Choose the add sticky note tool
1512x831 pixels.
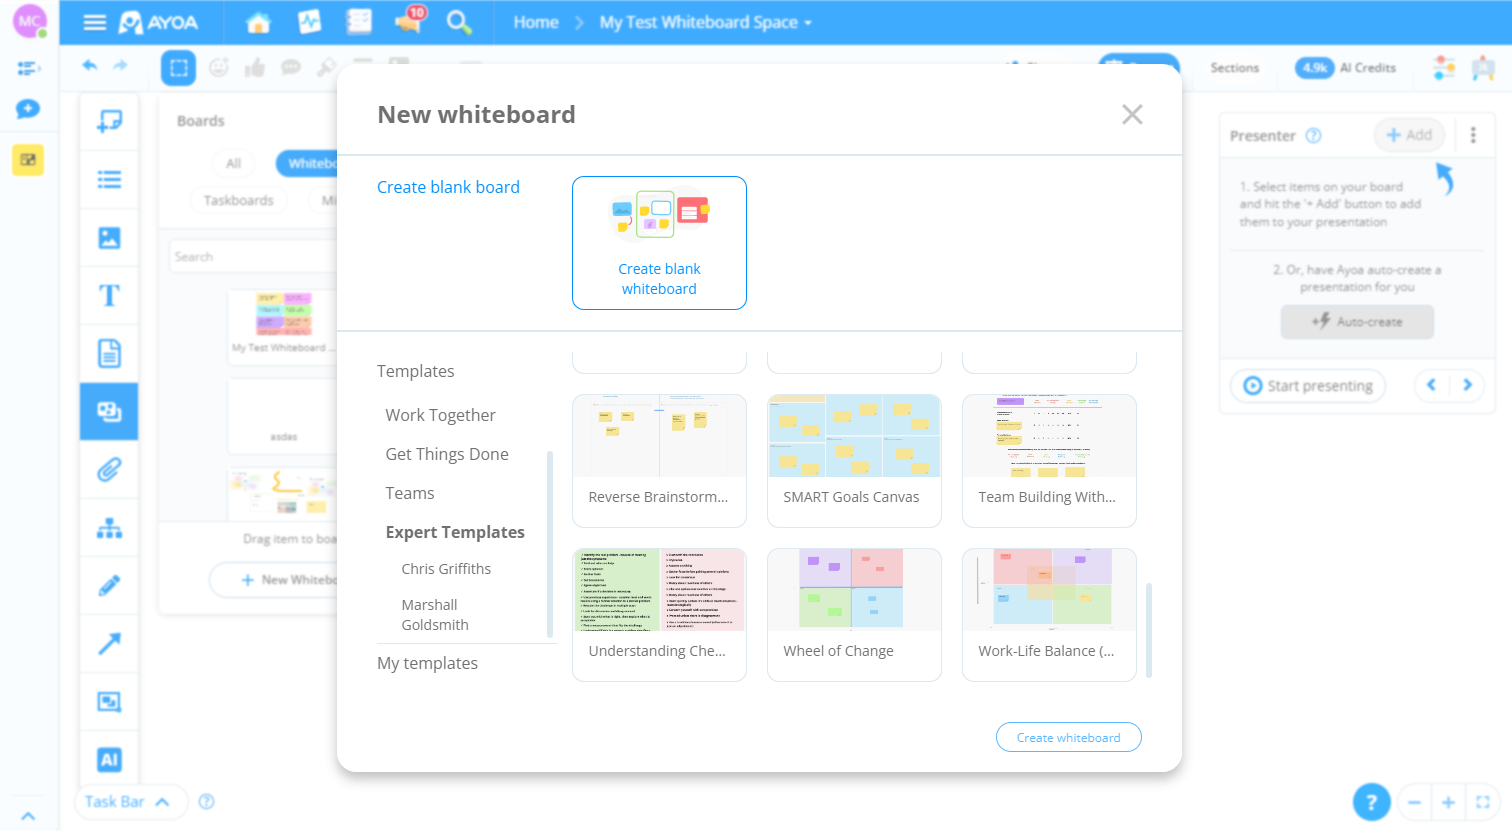click(109, 122)
